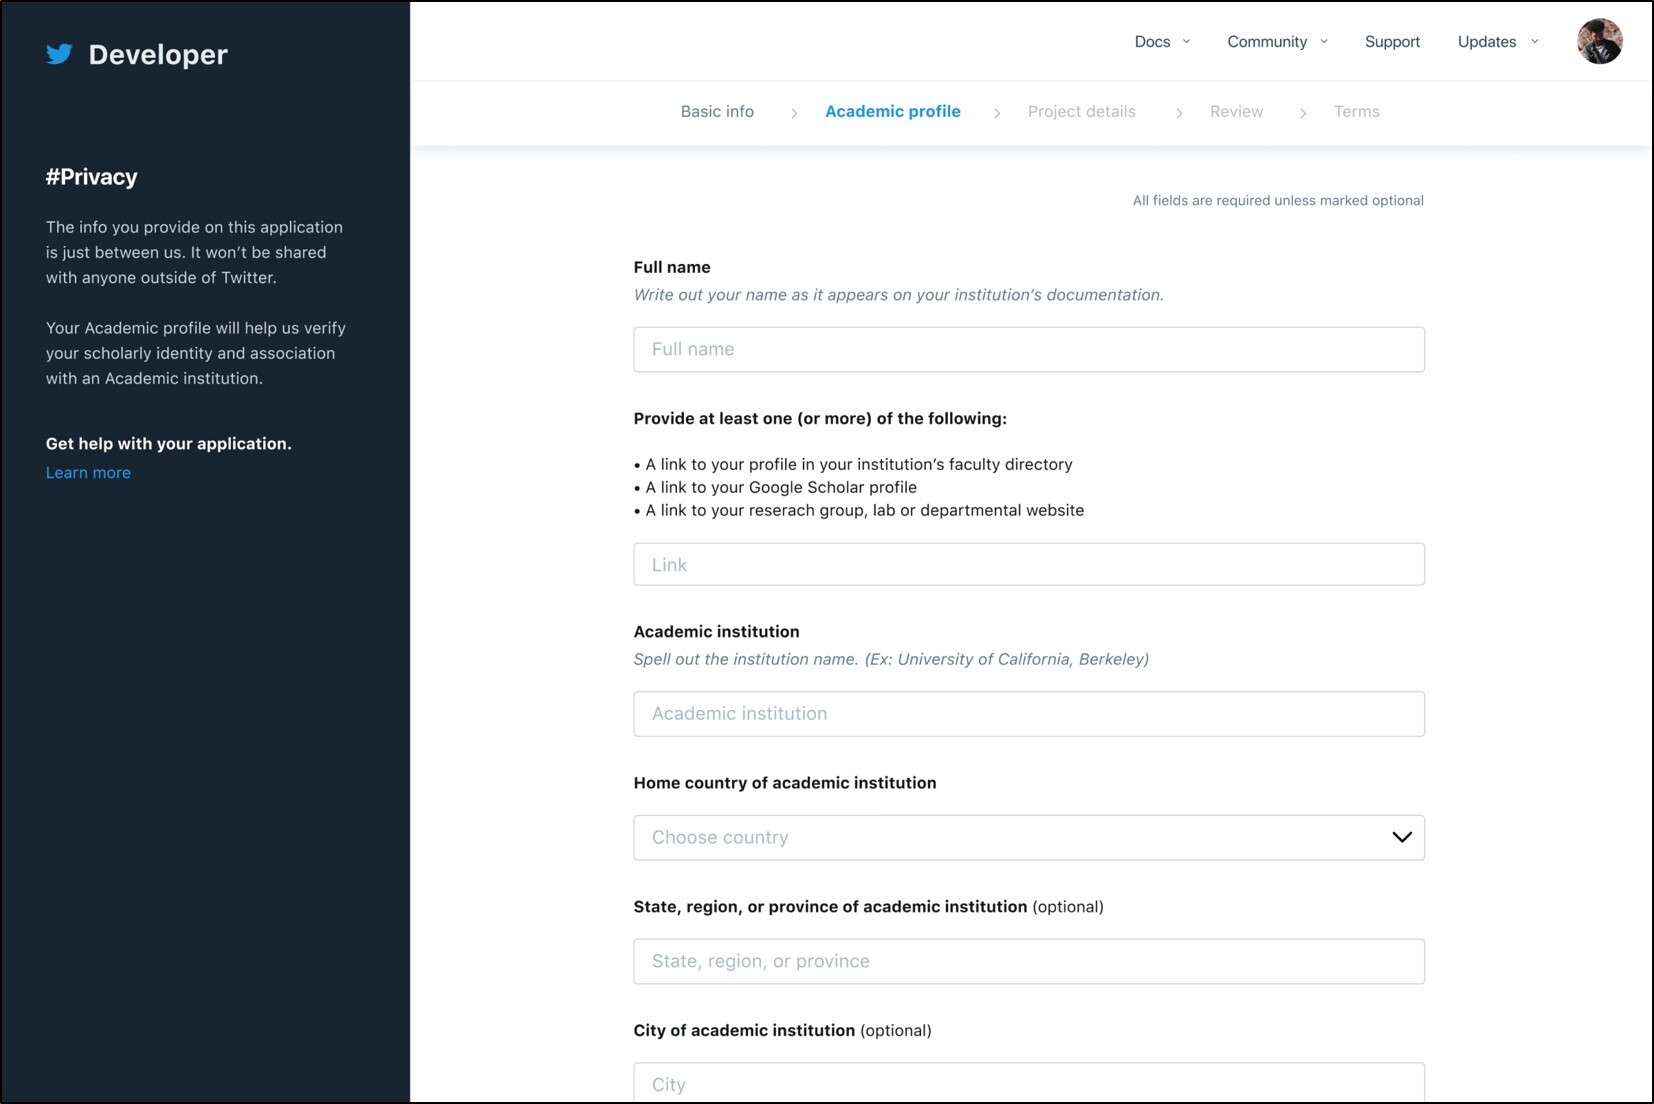The image size is (1654, 1104).
Task: Click the chevron arrow in country dropdown
Action: click(1401, 837)
